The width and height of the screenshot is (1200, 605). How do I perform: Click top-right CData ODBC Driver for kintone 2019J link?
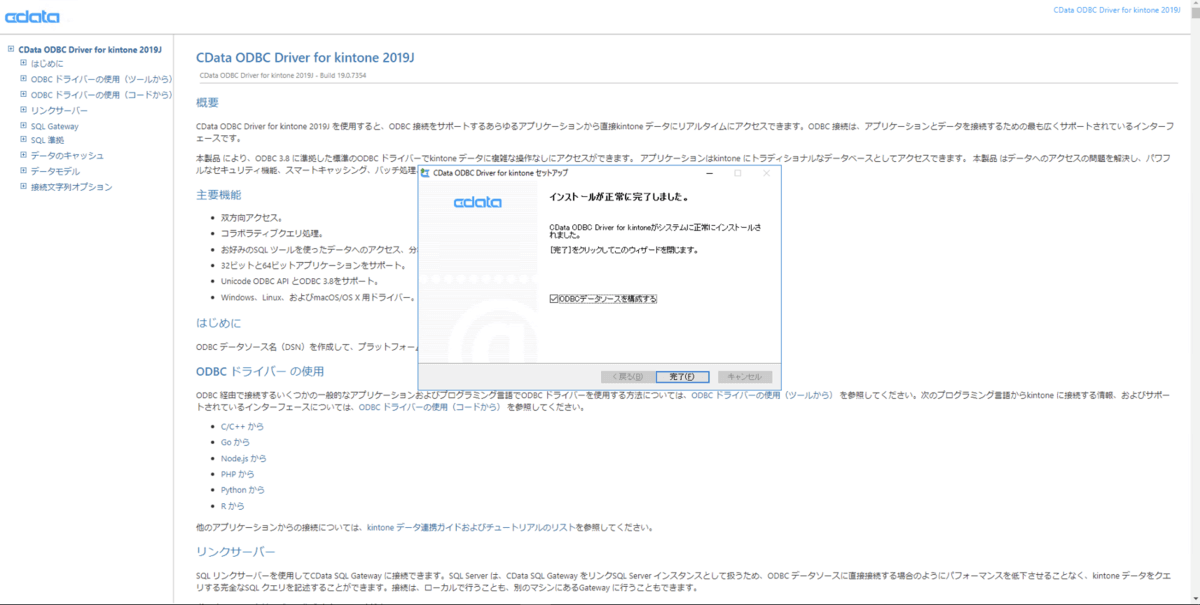point(1124,9)
